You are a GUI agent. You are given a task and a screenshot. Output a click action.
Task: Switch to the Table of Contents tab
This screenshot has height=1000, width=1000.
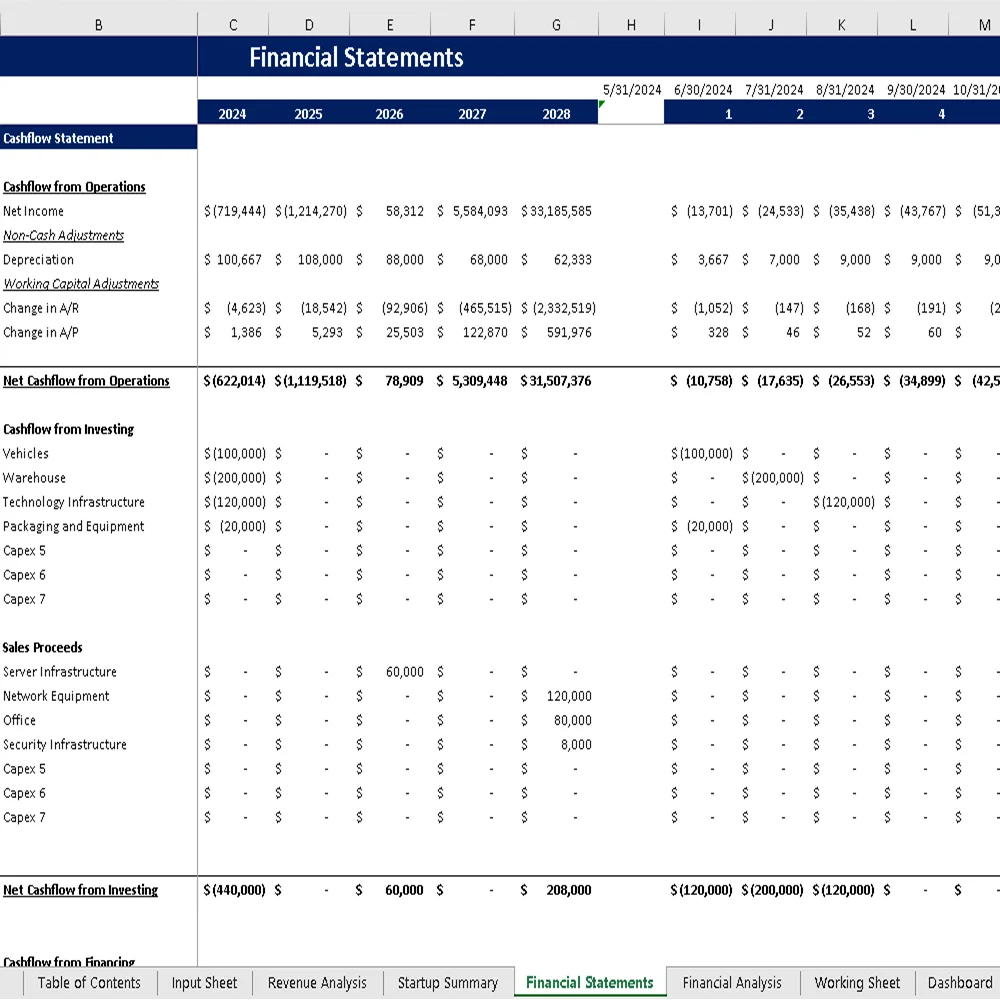tap(89, 983)
